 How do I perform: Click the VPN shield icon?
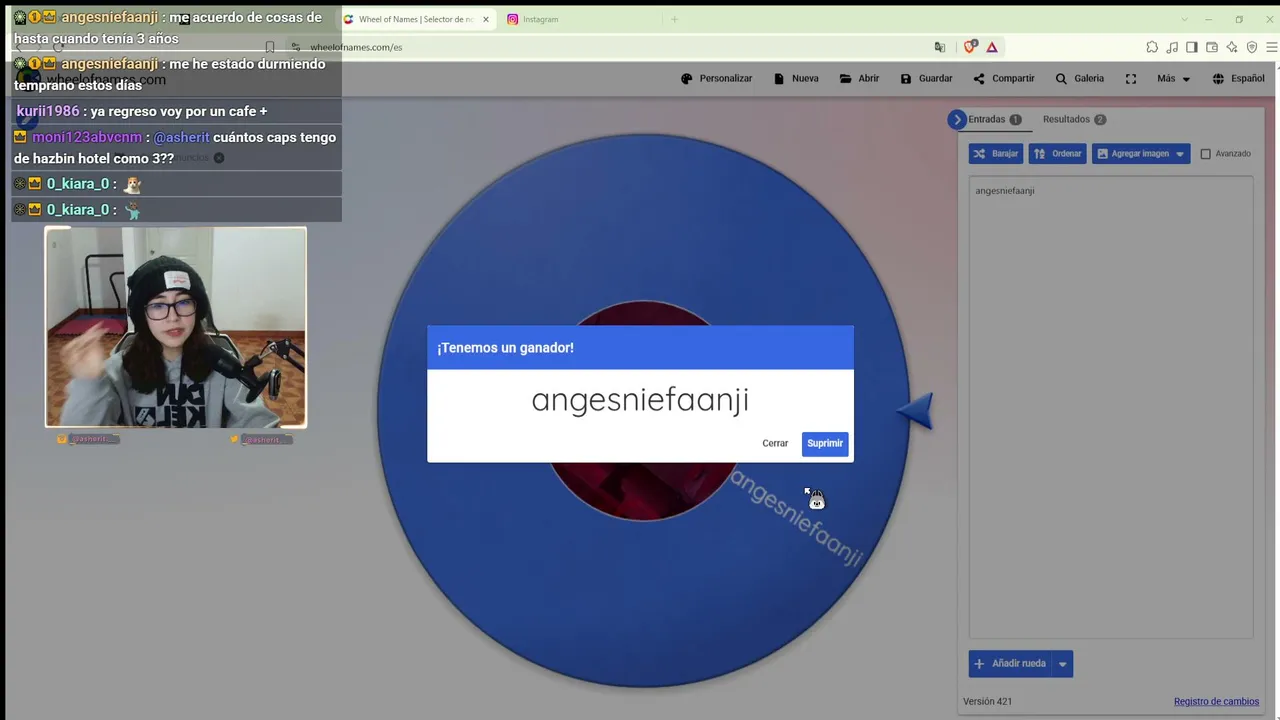1252,47
